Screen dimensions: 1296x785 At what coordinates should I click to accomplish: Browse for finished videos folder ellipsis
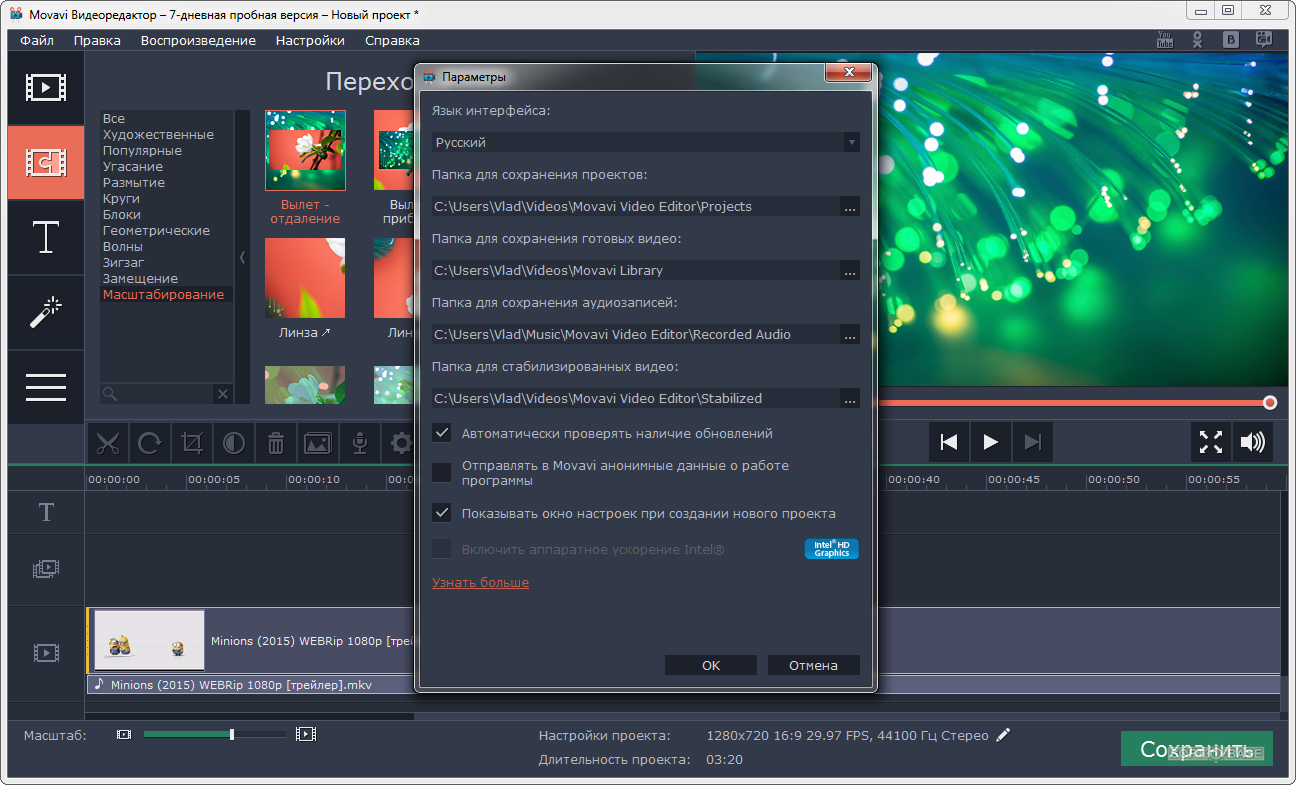click(x=850, y=270)
